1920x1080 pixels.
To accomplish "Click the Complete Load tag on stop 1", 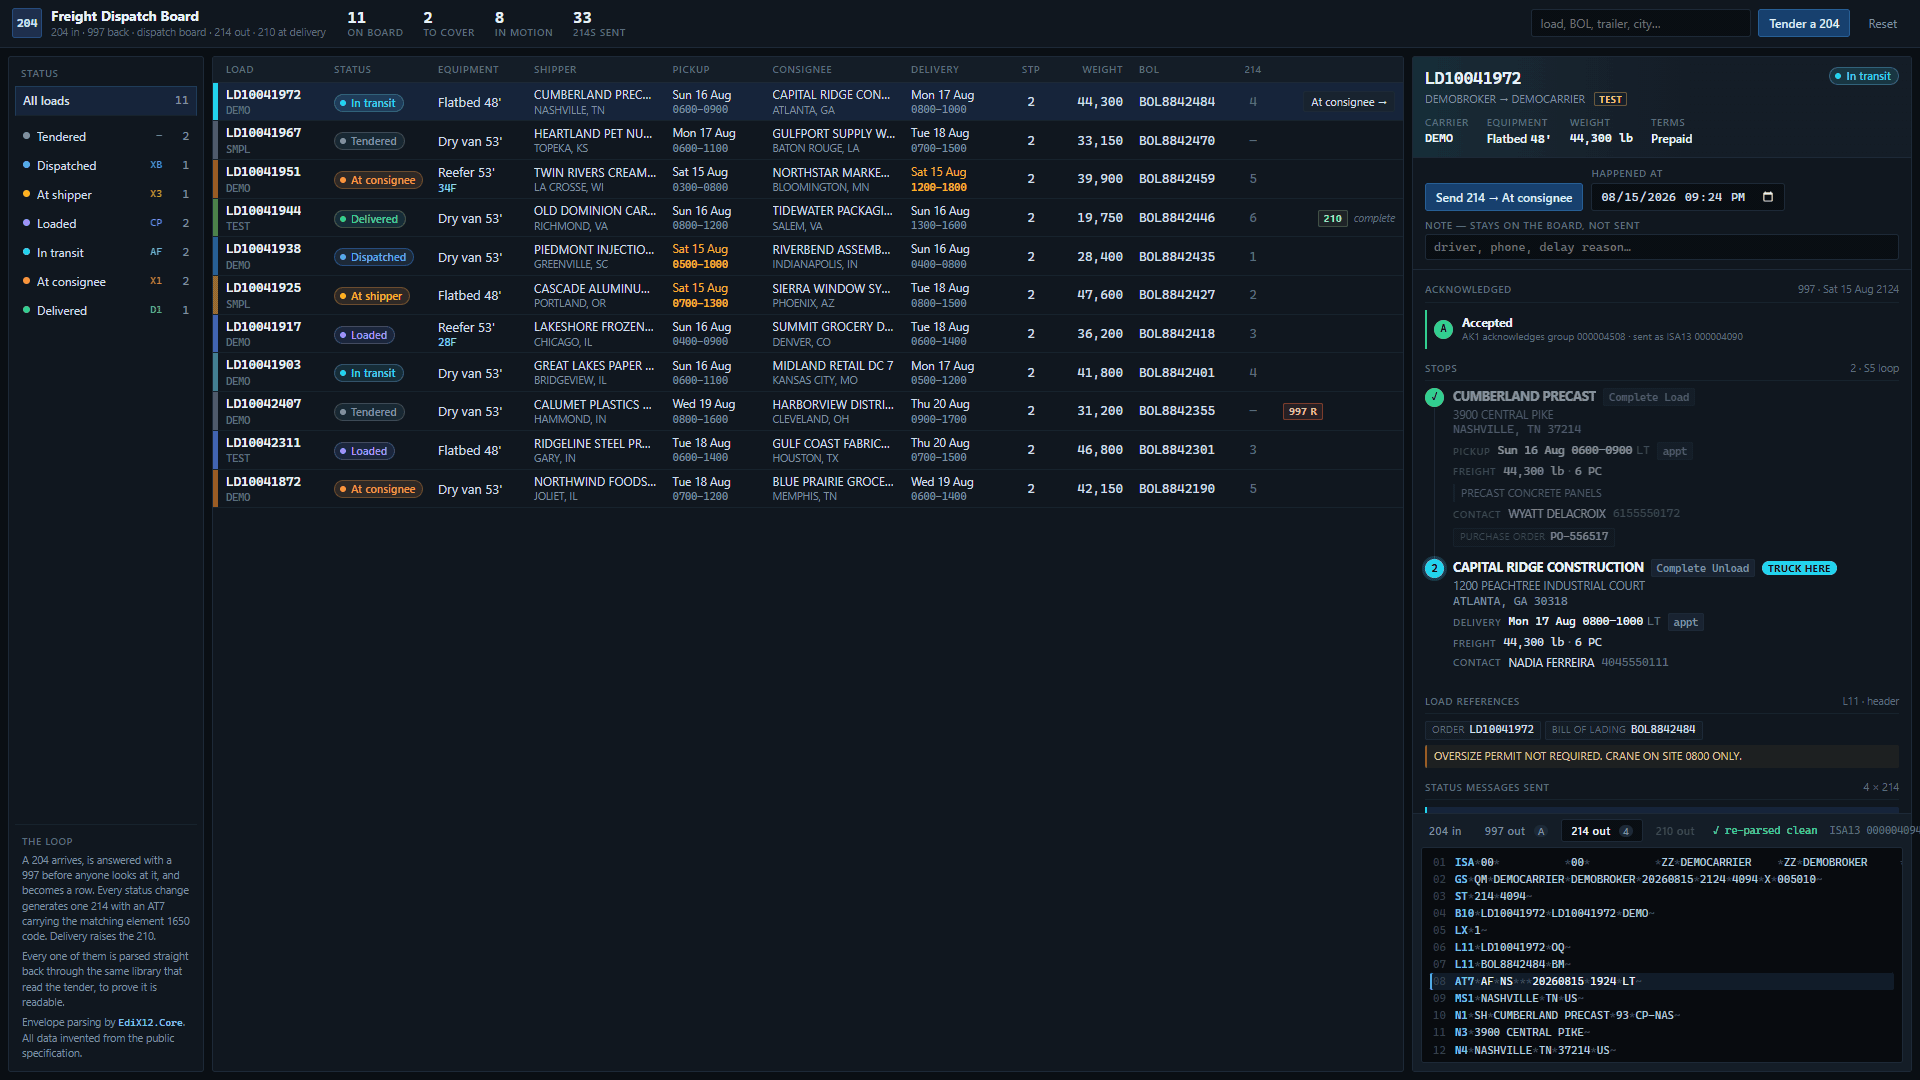I will coord(1648,397).
